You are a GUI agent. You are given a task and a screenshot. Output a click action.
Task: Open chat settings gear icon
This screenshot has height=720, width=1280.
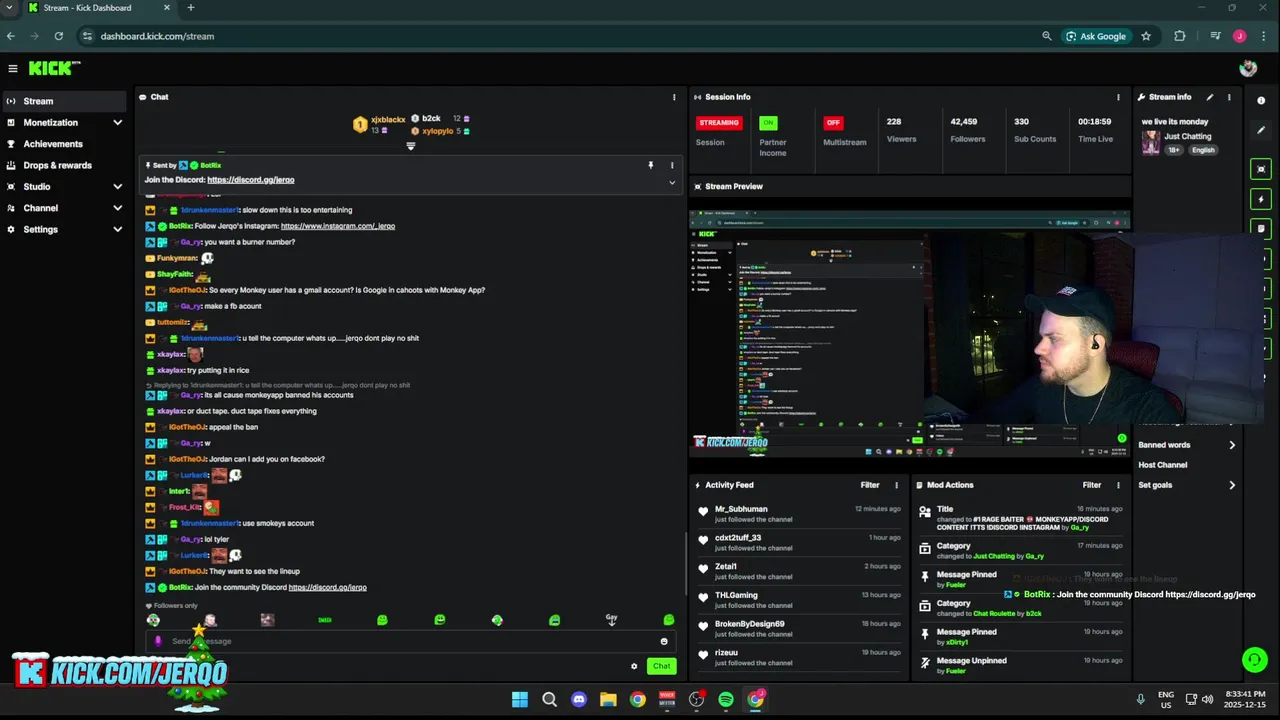[634, 666]
